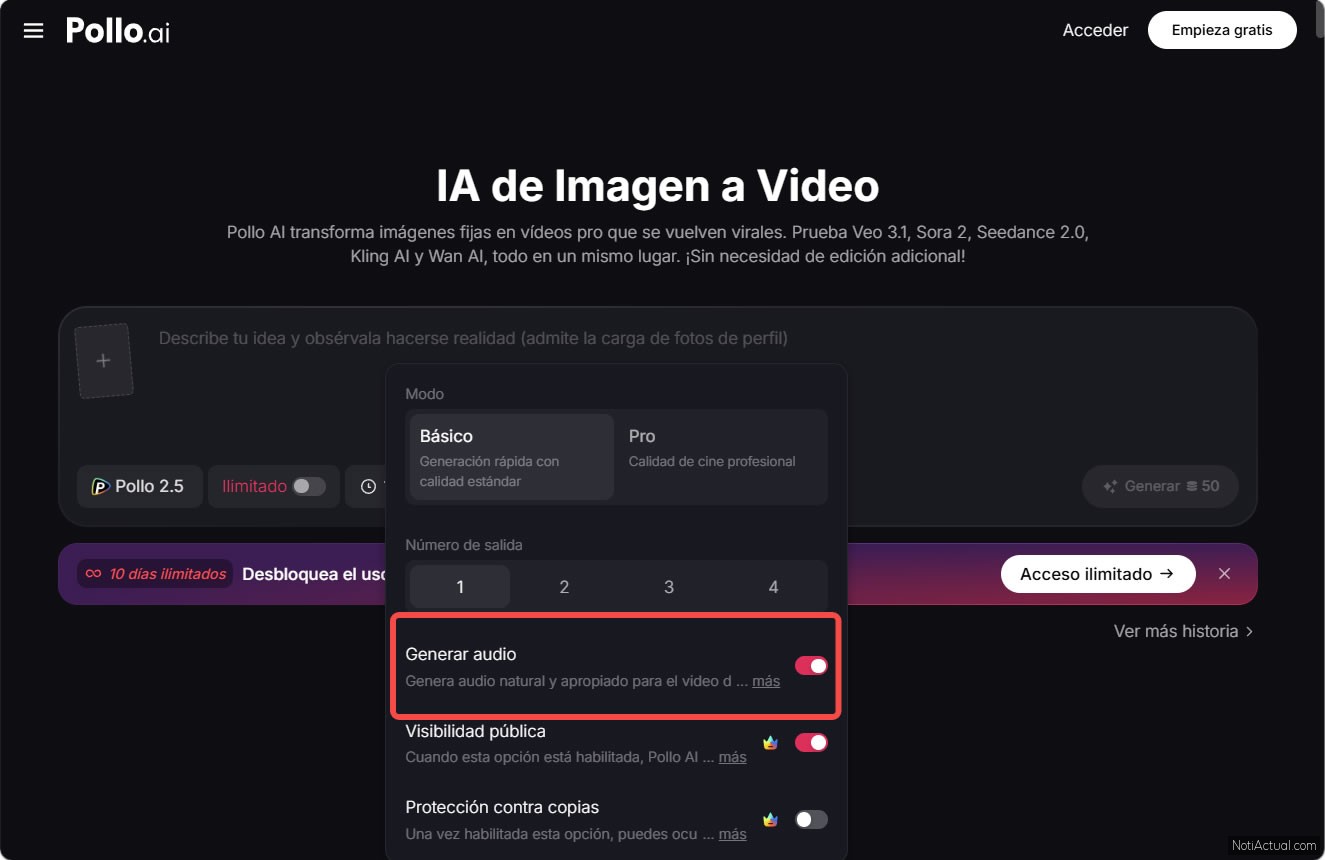Image resolution: width=1325 pixels, height=860 pixels.
Task: Enable the Protección contra copias toggle
Action: point(811,820)
